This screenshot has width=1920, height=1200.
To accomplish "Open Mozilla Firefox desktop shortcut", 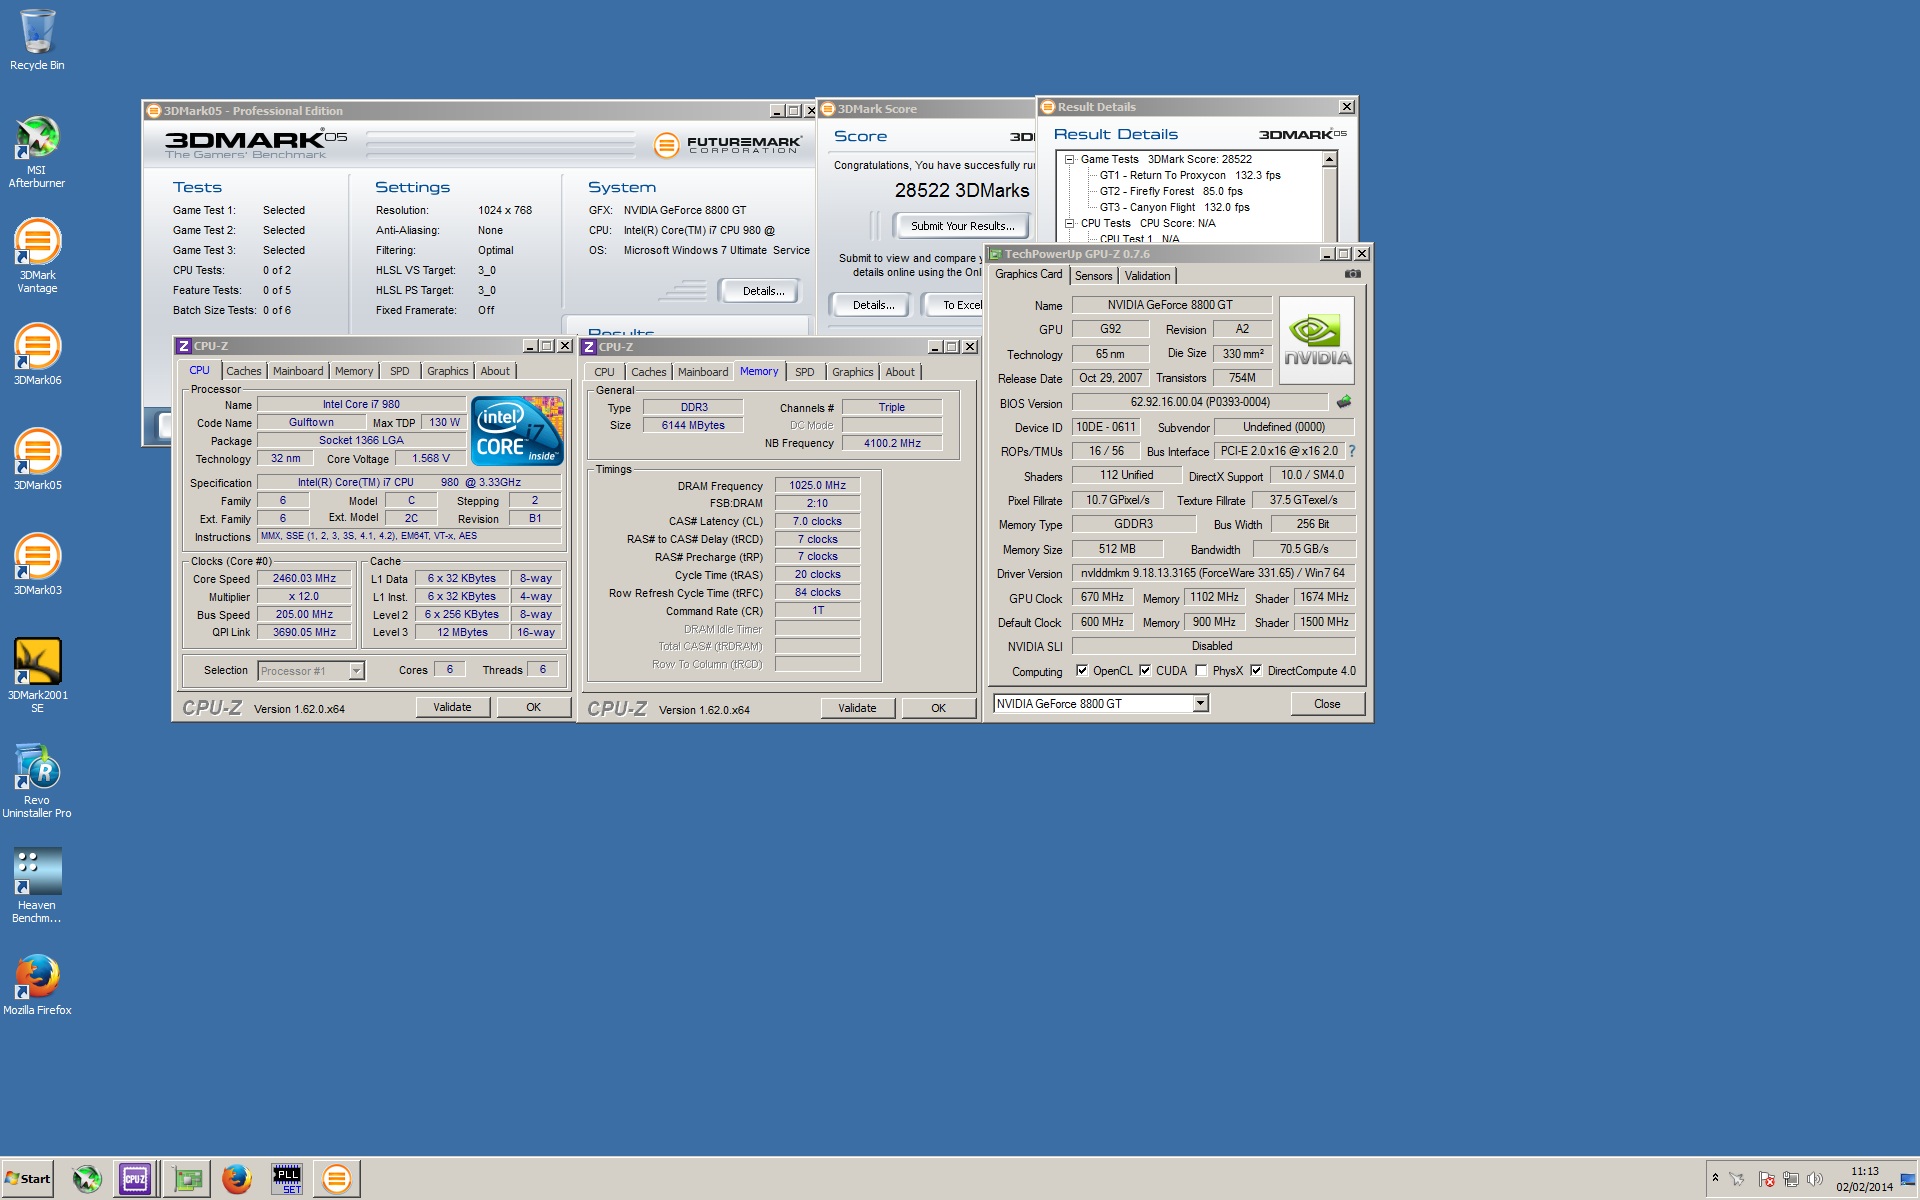I will click(37, 985).
